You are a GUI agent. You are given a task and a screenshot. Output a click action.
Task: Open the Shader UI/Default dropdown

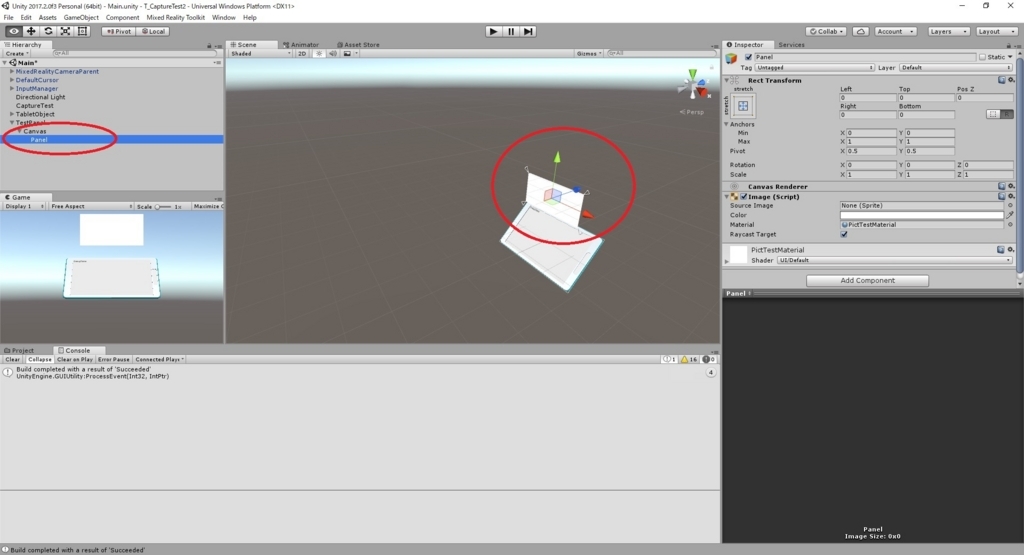tap(895, 261)
